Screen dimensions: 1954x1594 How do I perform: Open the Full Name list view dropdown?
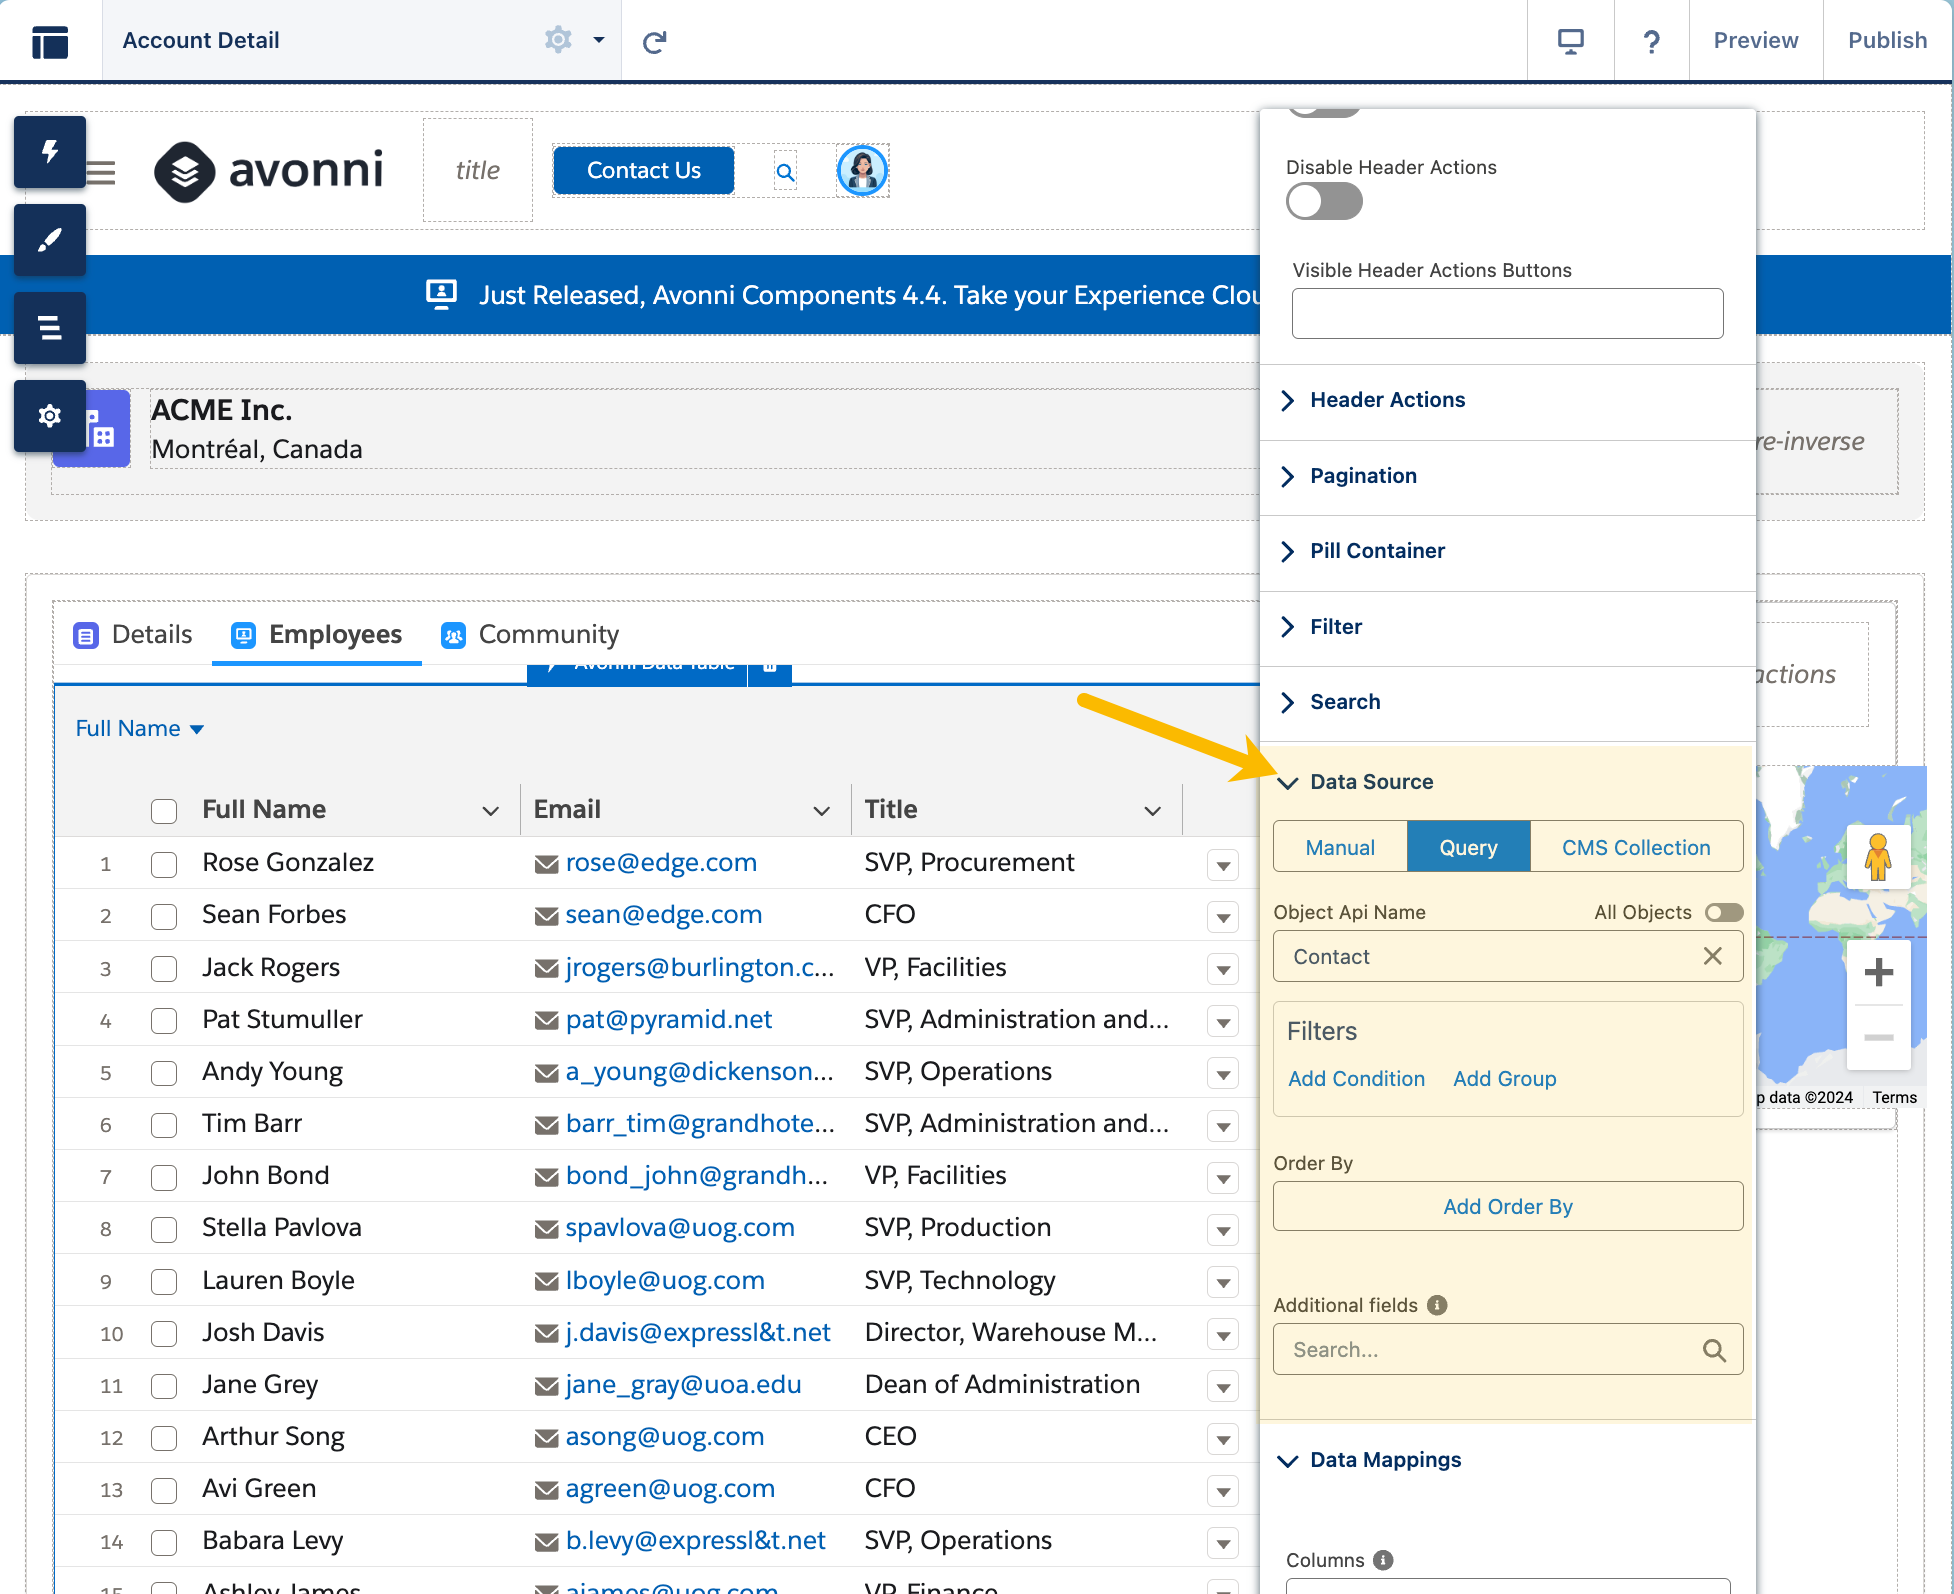coord(140,729)
